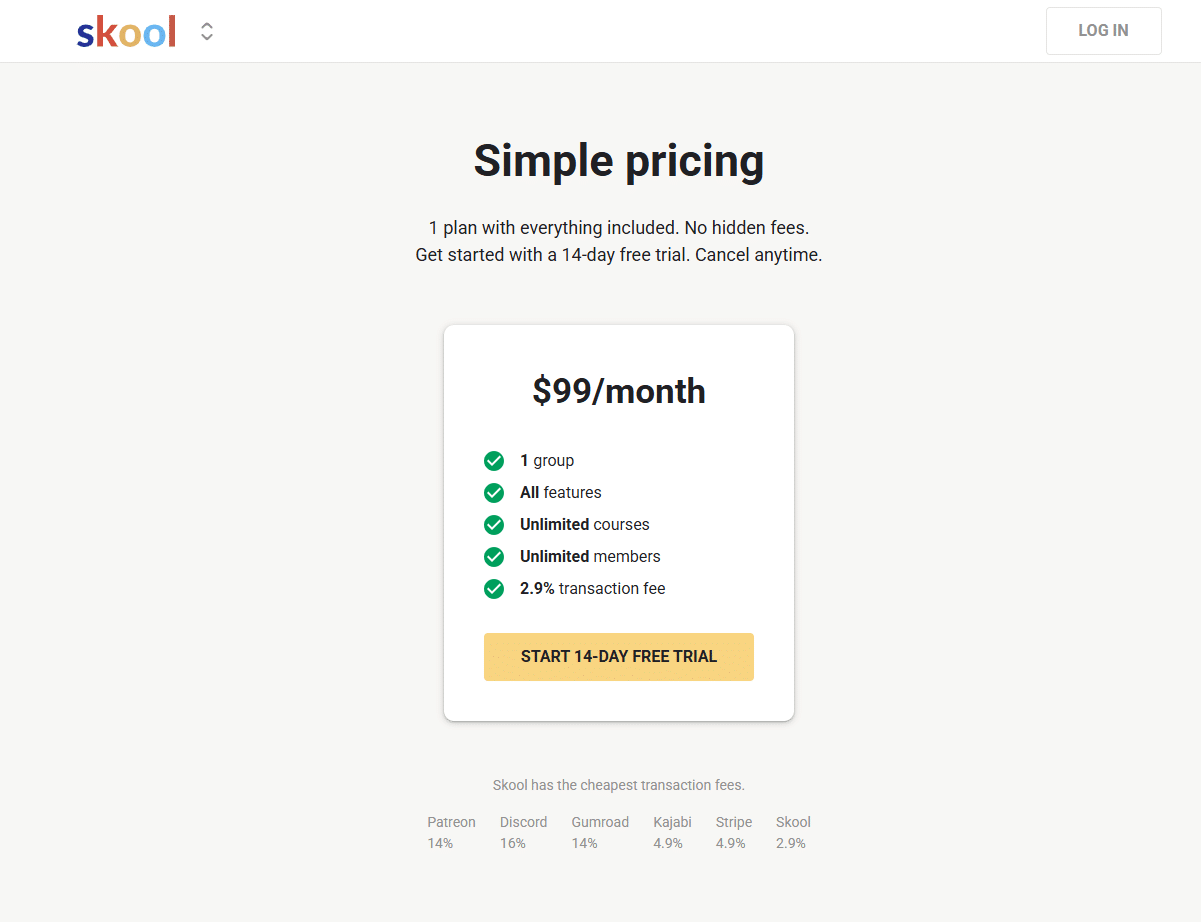Click the 'Simple pricing' heading
This screenshot has width=1201, height=922.
click(618, 161)
